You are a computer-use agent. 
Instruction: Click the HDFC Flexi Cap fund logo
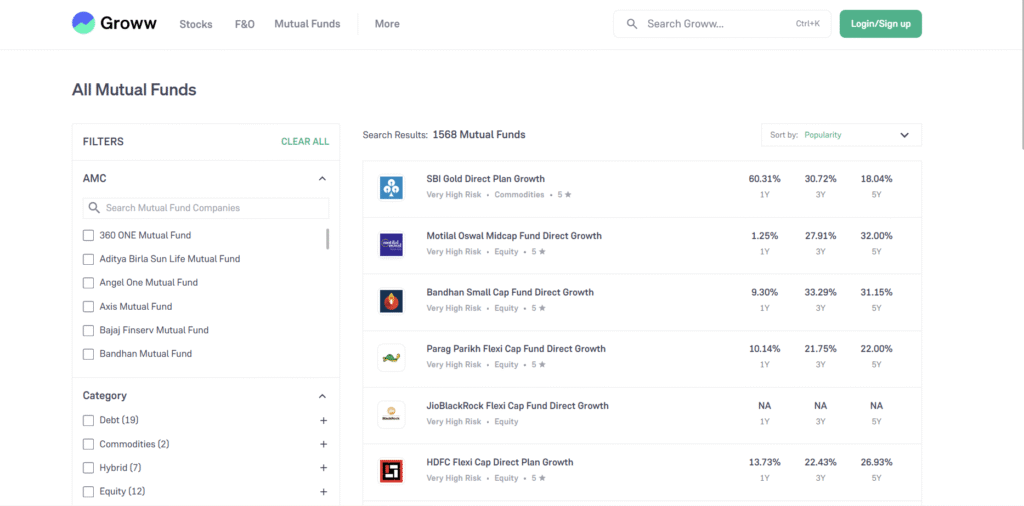pos(391,471)
